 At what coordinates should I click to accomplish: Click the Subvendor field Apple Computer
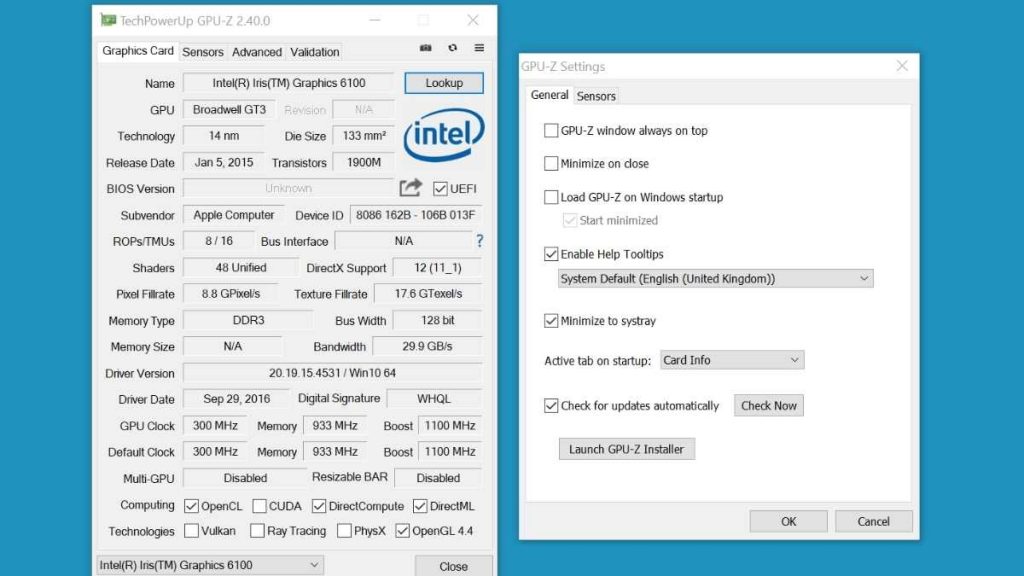point(233,215)
